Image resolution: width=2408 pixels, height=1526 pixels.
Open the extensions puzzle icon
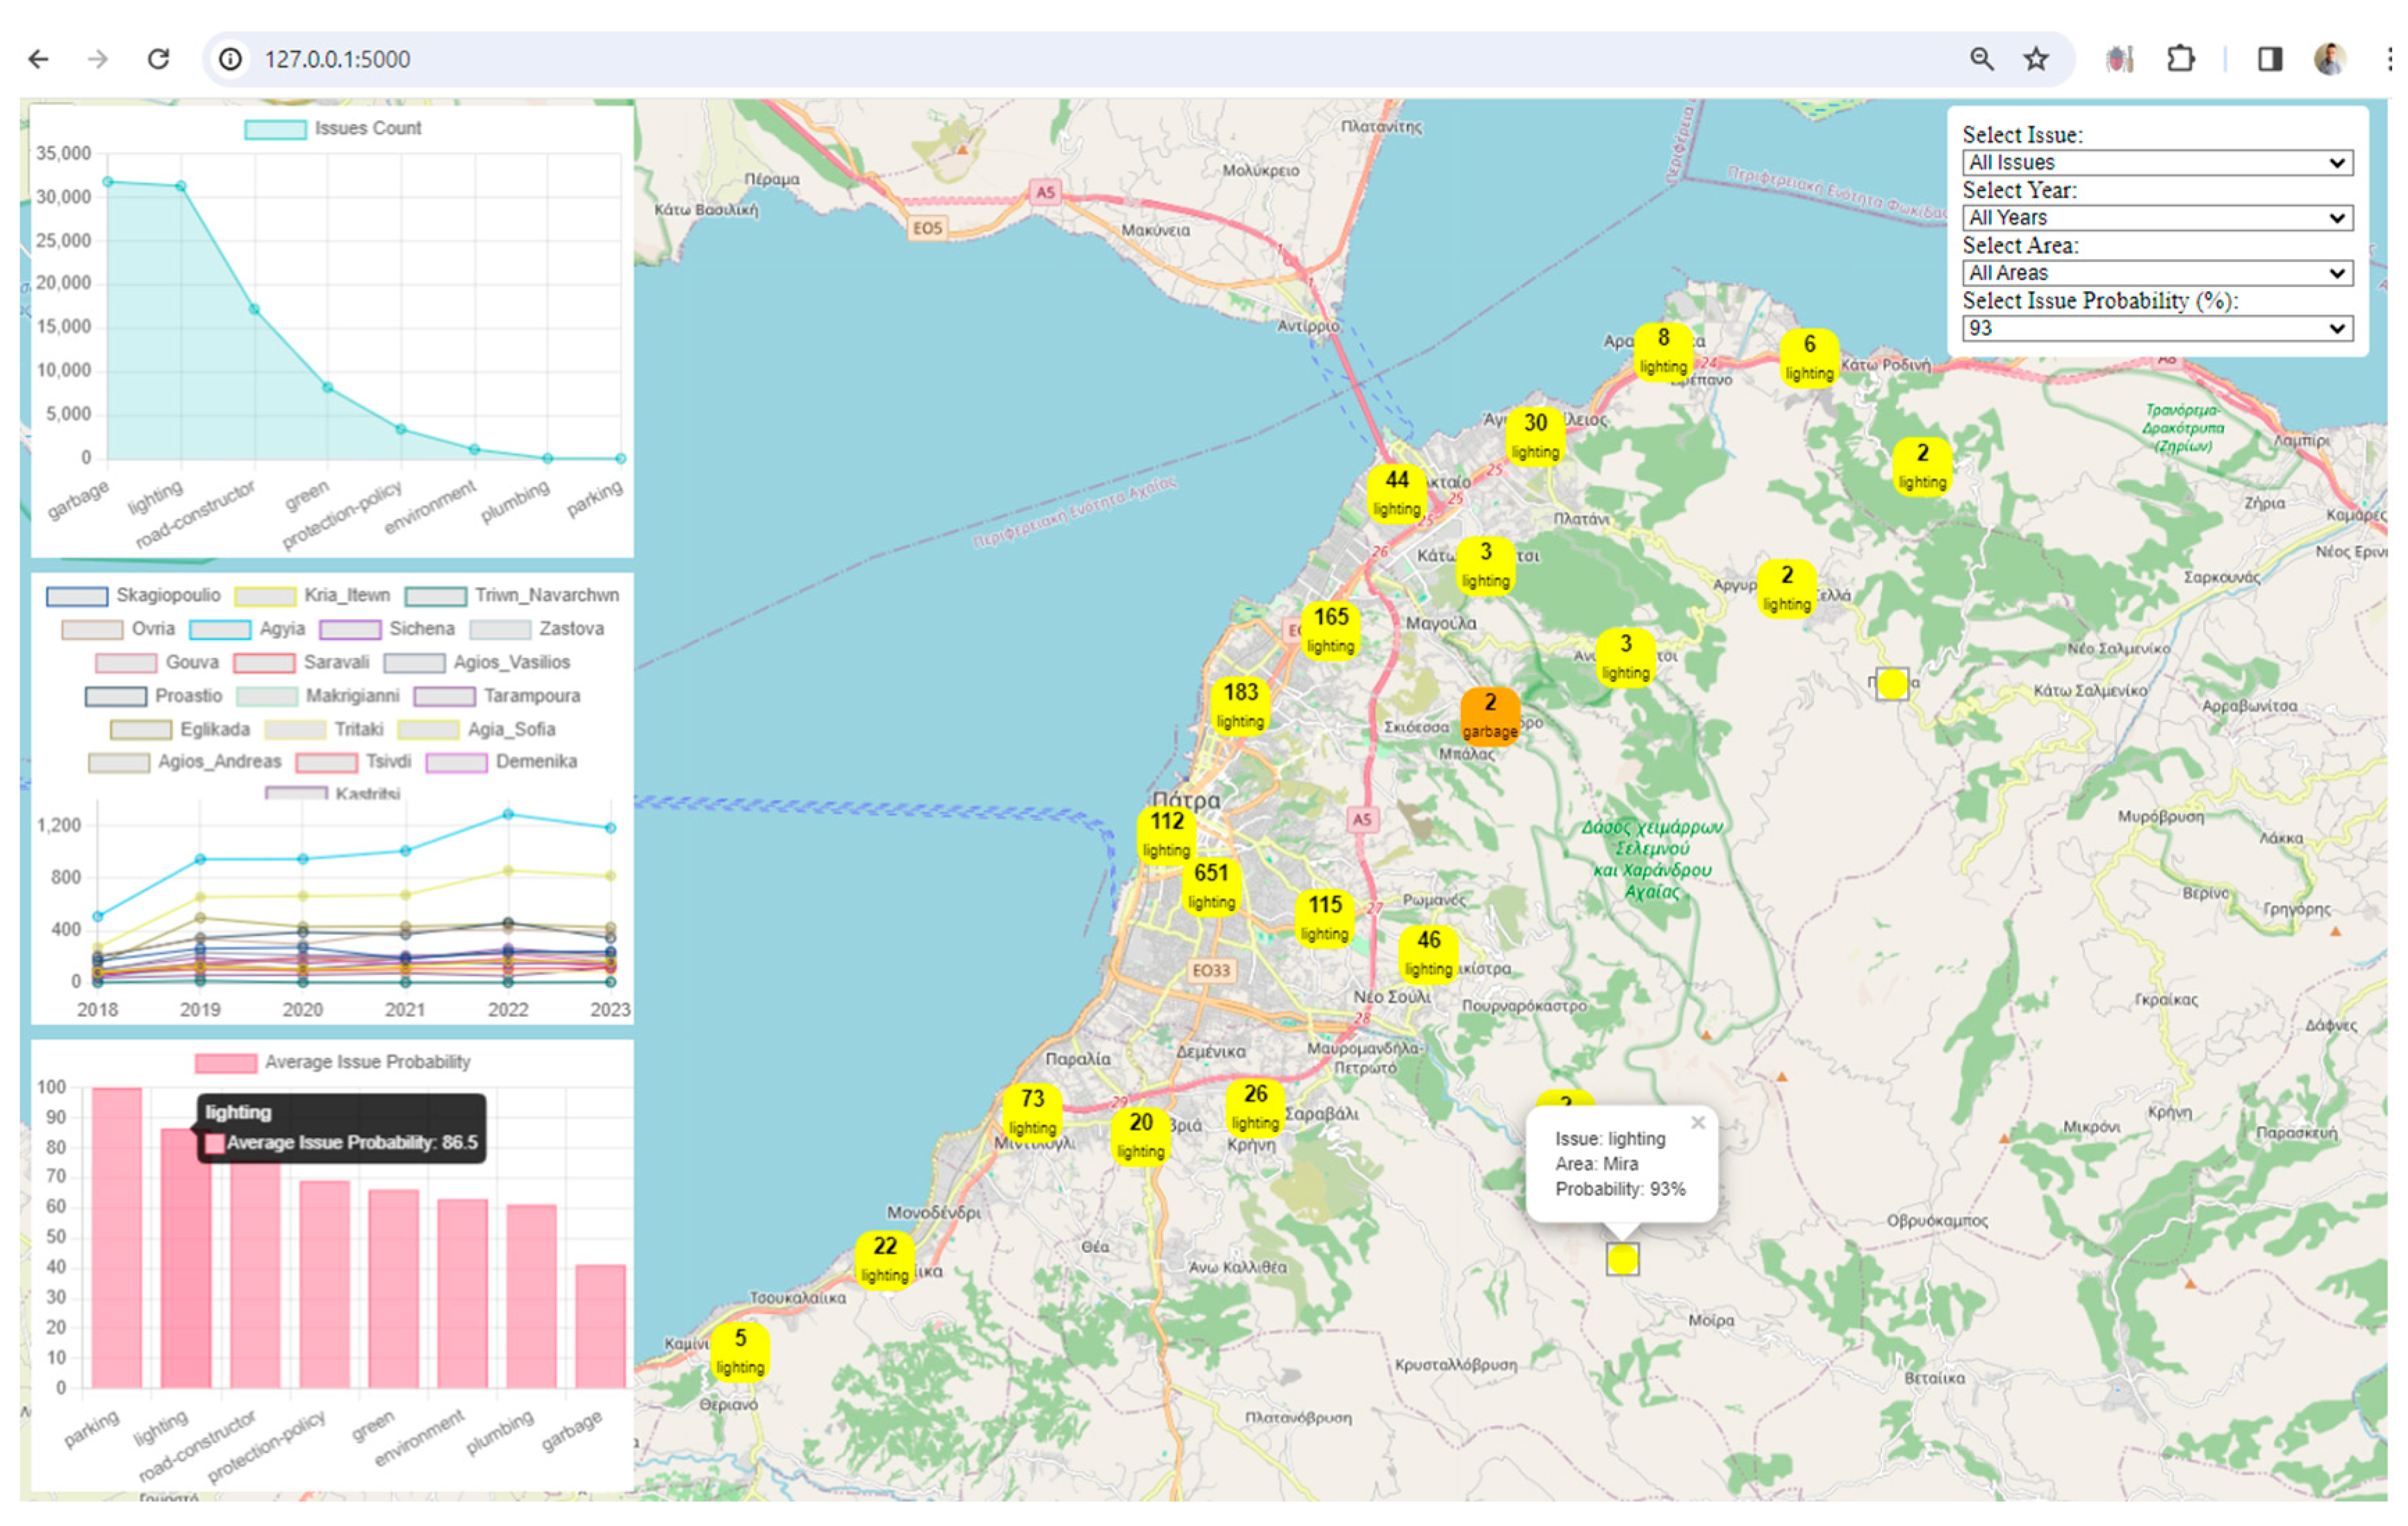[x=2180, y=59]
